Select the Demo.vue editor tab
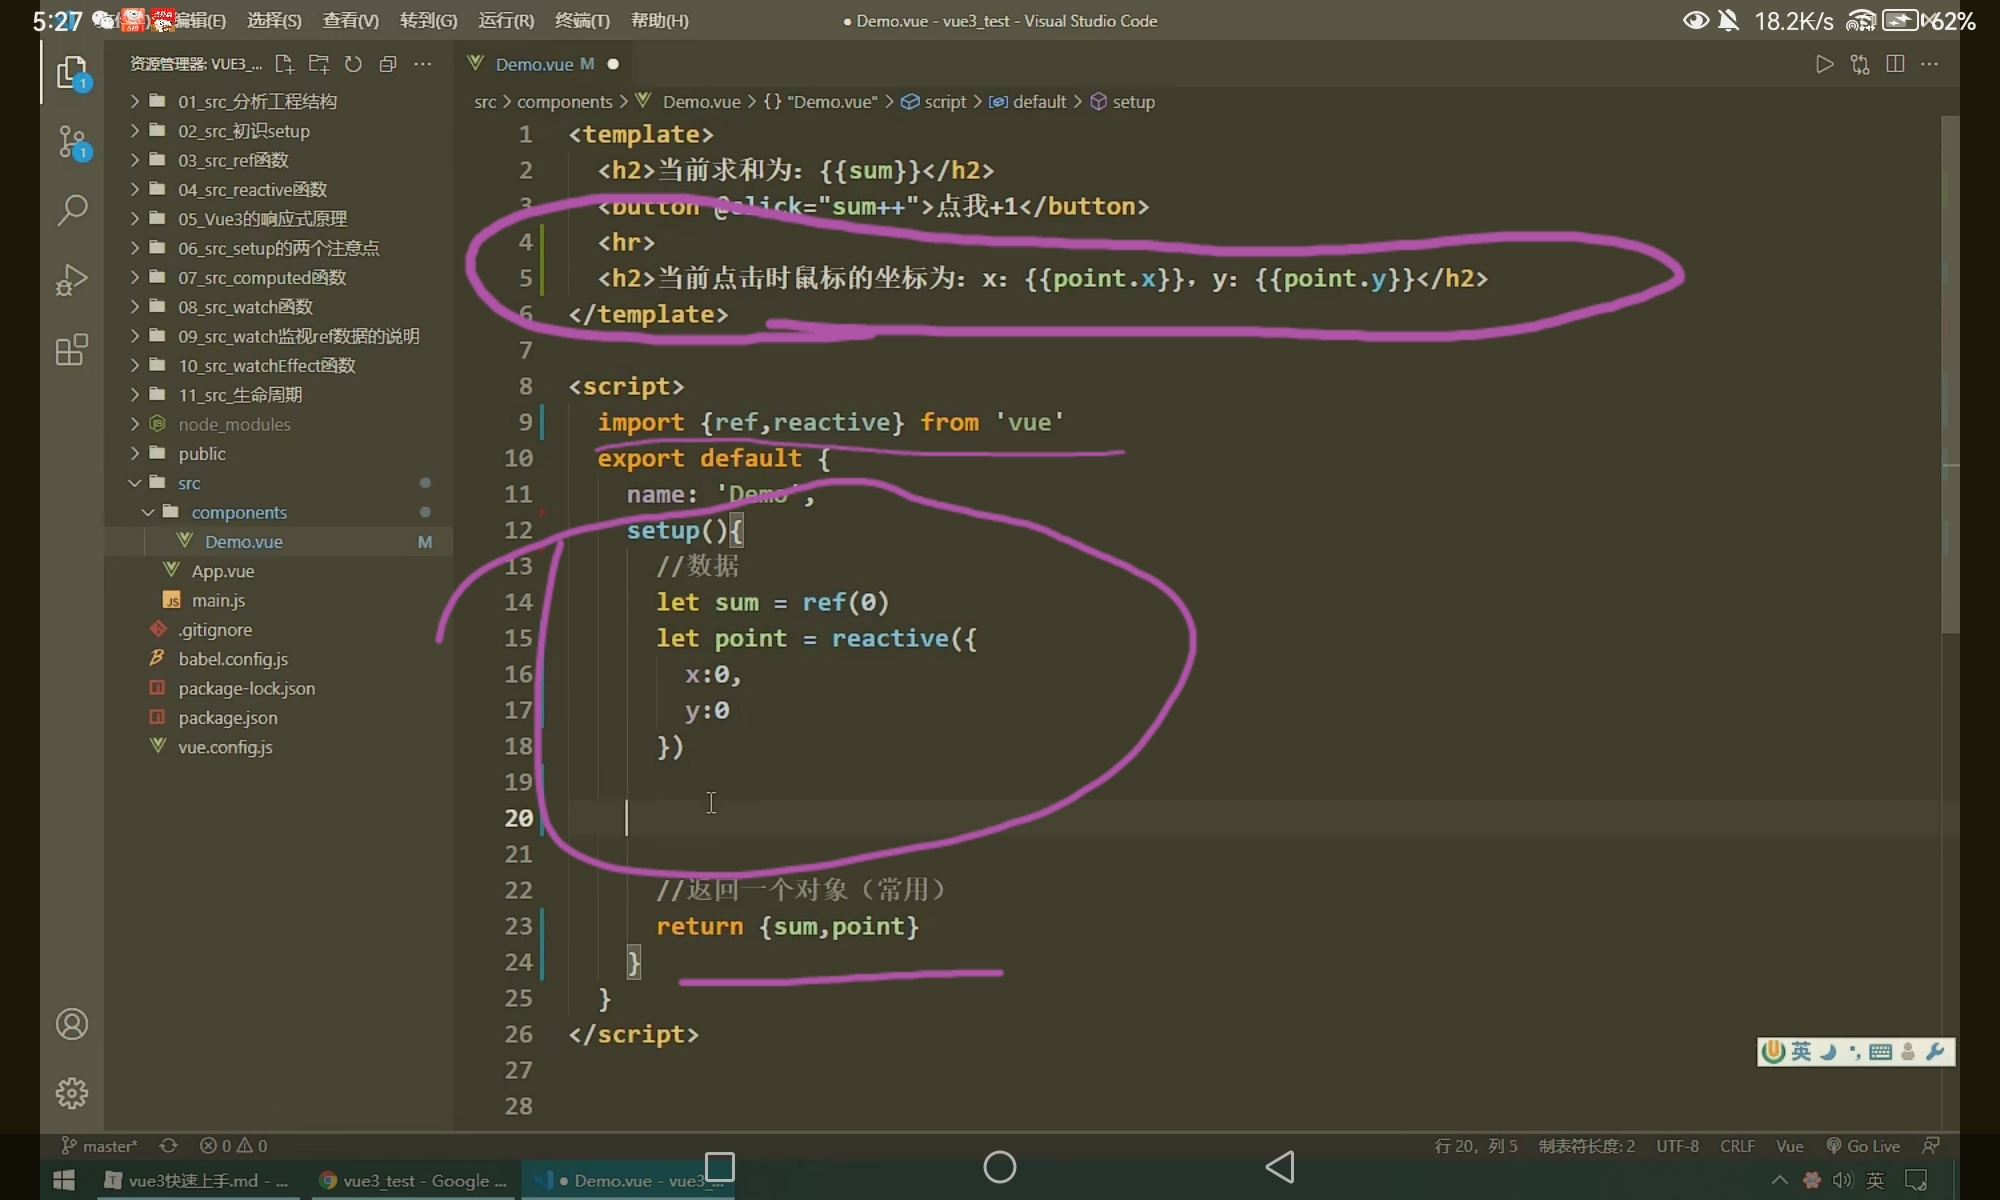 534,64
